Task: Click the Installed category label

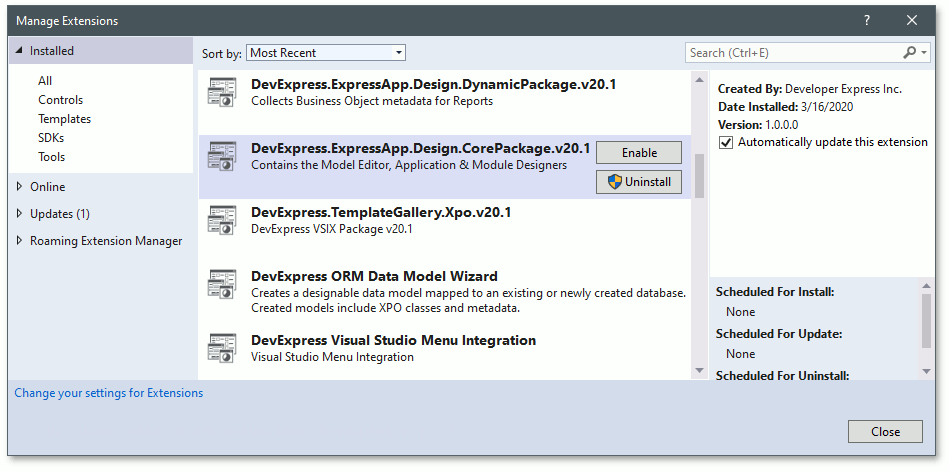Action: pos(52,51)
